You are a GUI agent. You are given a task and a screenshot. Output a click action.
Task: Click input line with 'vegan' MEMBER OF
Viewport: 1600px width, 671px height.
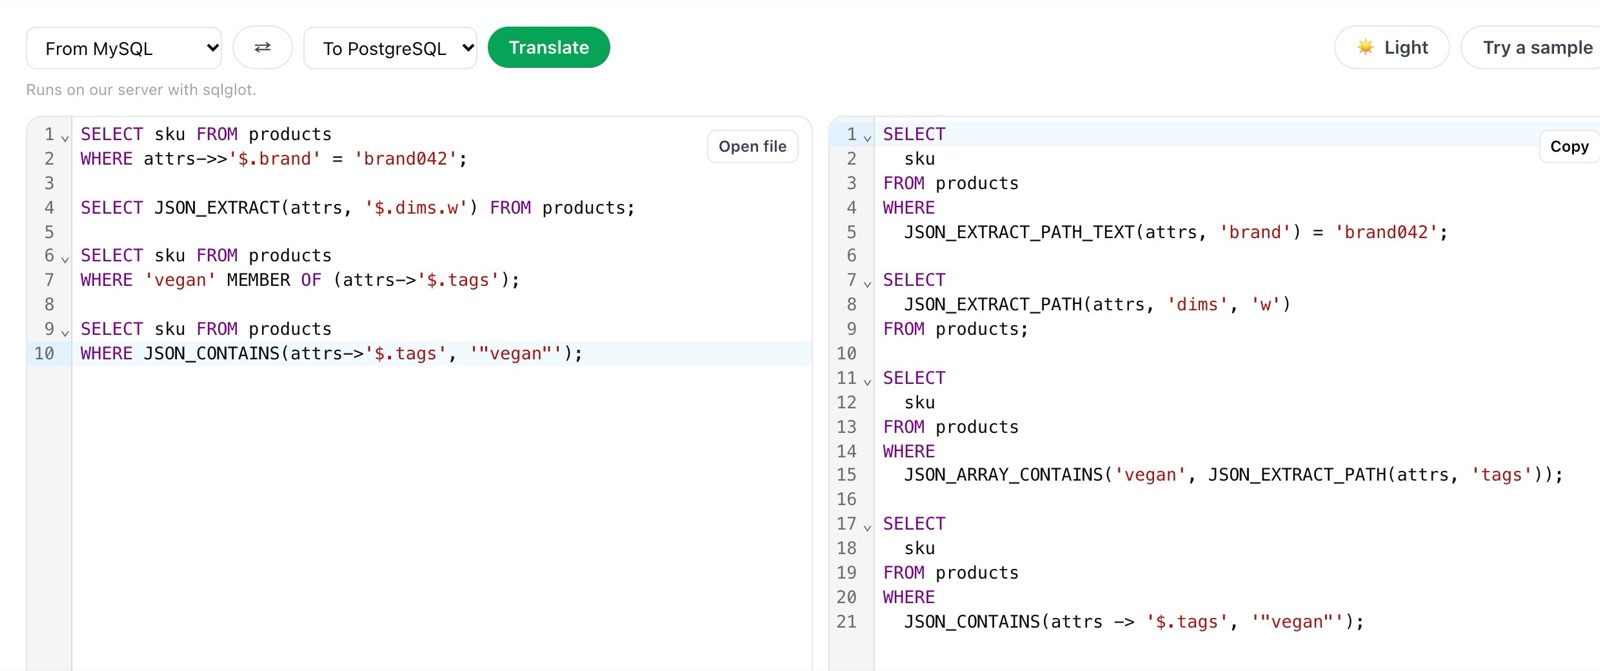(x=300, y=280)
